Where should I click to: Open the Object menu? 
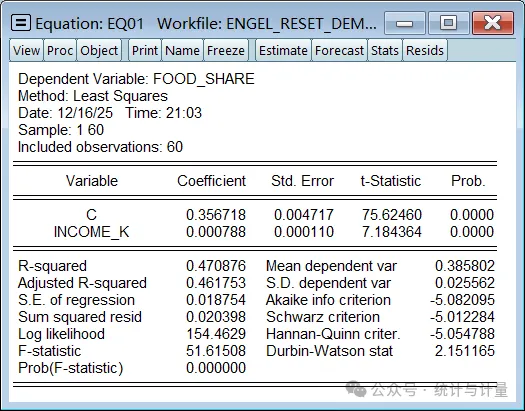tap(99, 51)
